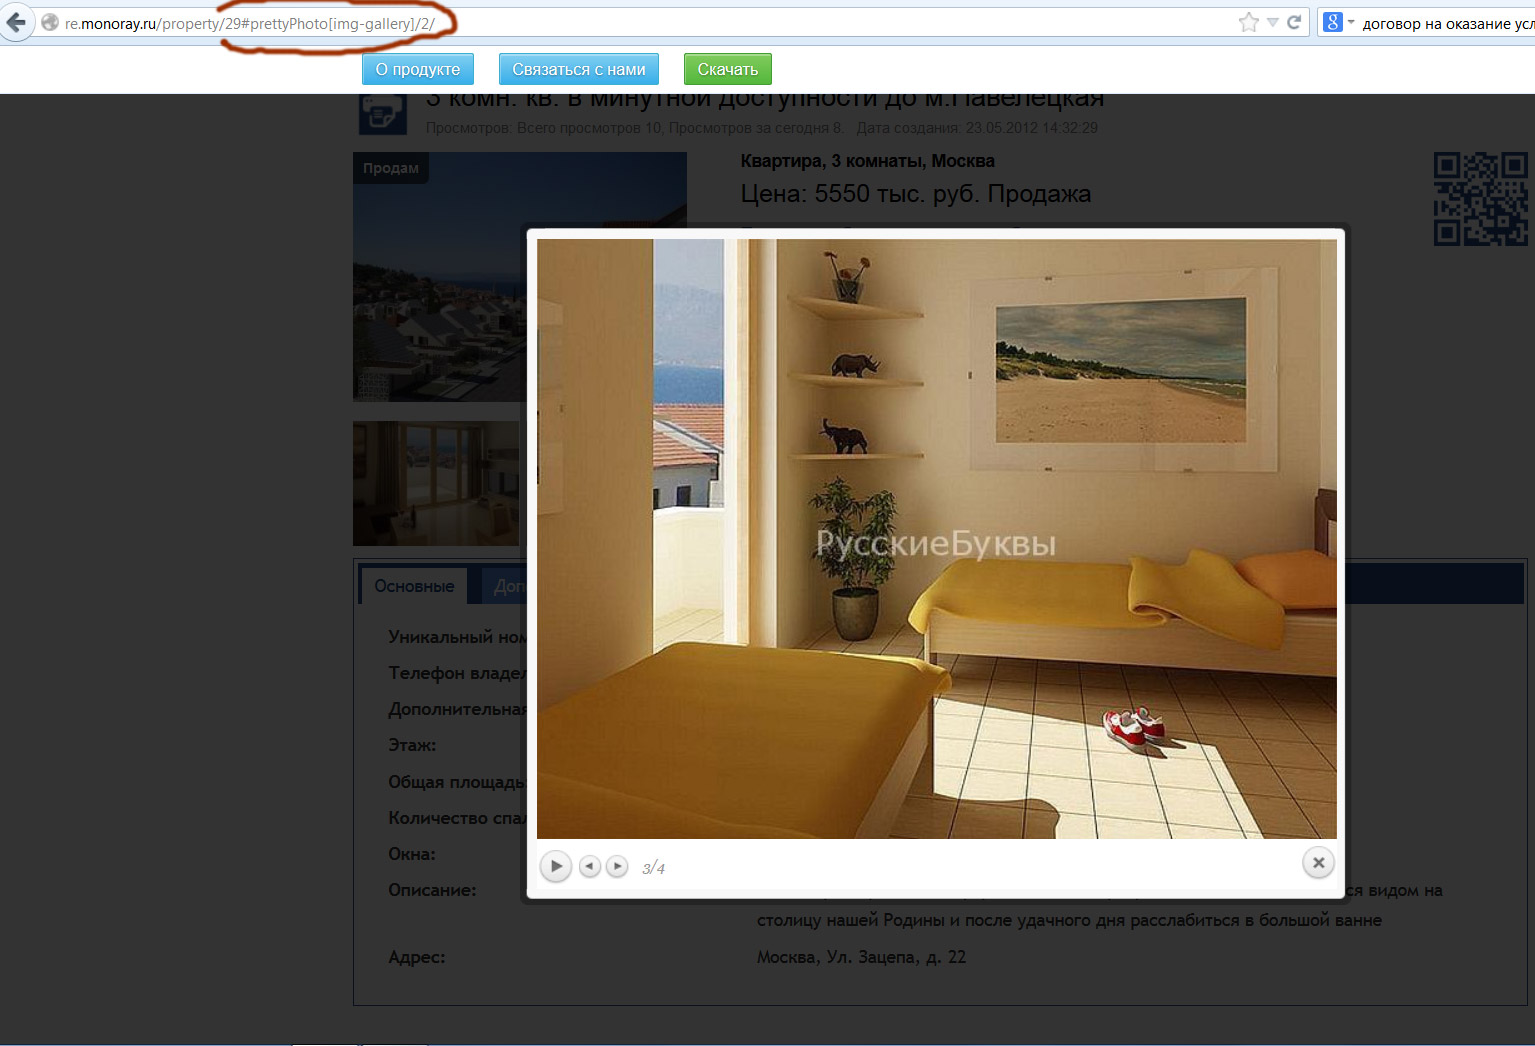Focus the browser search field
This screenshot has height=1046, width=1535.
(x=1447, y=23)
